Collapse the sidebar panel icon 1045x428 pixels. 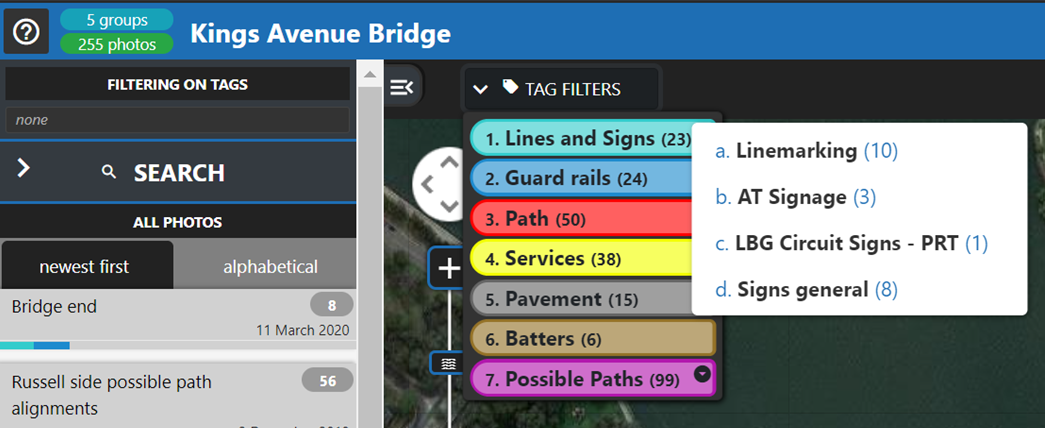point(401,88)
